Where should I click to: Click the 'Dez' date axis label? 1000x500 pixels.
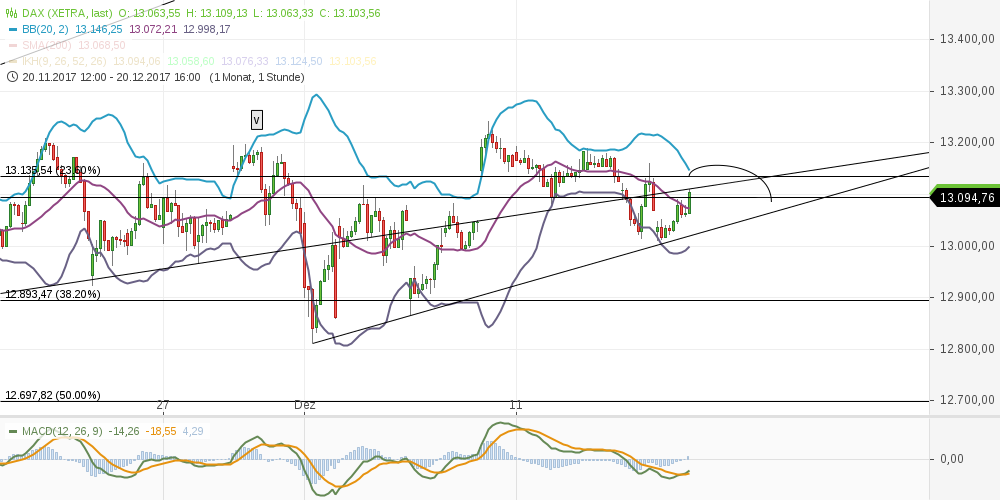(305, 405)
